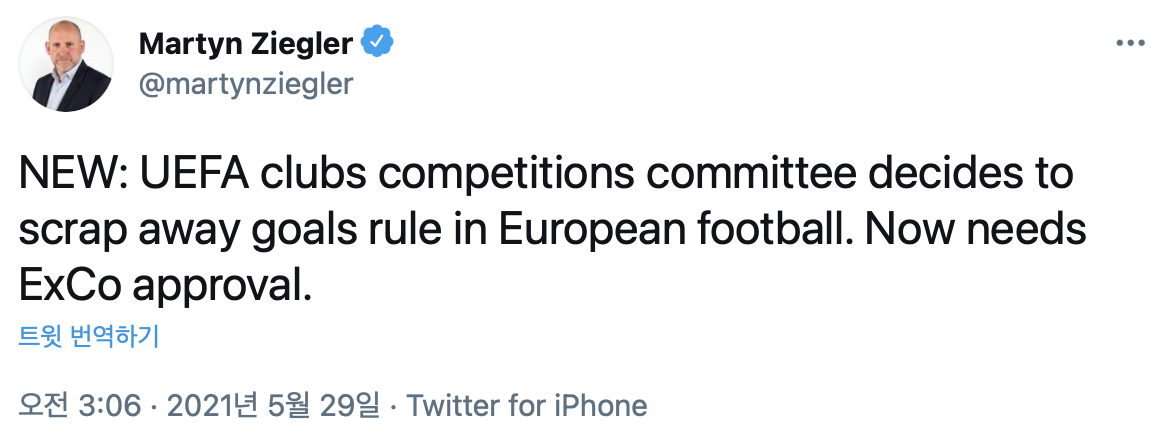Open Martyn Ziegler's profile photo
This screenshot has width=1172, height=446.
(68, 63)
